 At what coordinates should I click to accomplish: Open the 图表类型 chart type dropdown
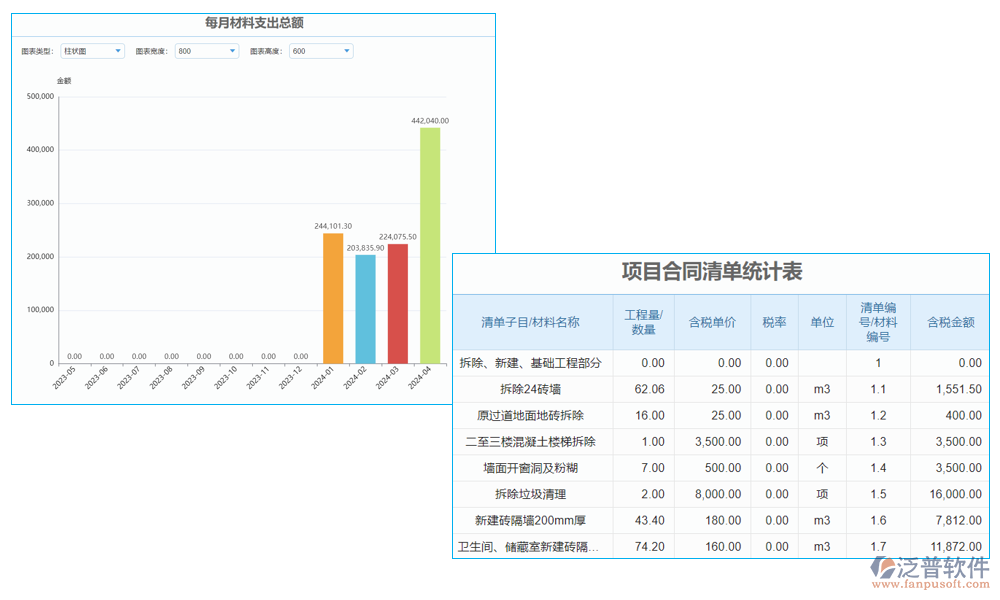pyautogui.click(x=91, y=51)
